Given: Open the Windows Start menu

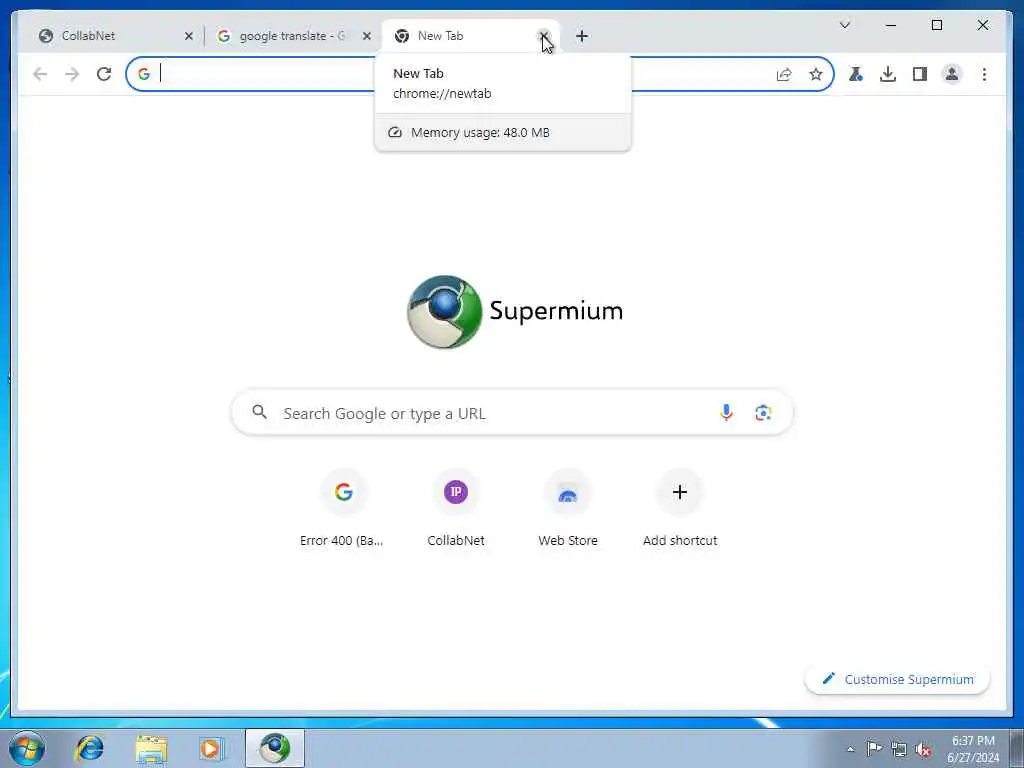Looking at the screenshot, I should pos(27,748).
